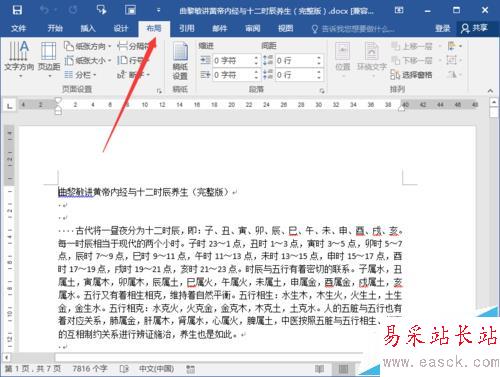This screenshot has height=377, width=500.
Task: Switch to the 开始 (Home) tab
Action: pos(55,28)
